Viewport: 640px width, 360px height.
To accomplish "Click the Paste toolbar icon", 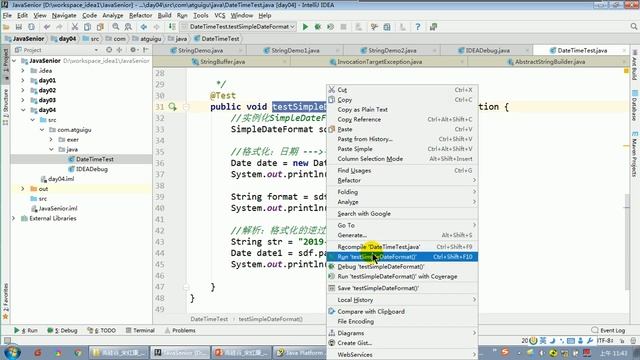I will pyautogui.click(x=100, y=27).
